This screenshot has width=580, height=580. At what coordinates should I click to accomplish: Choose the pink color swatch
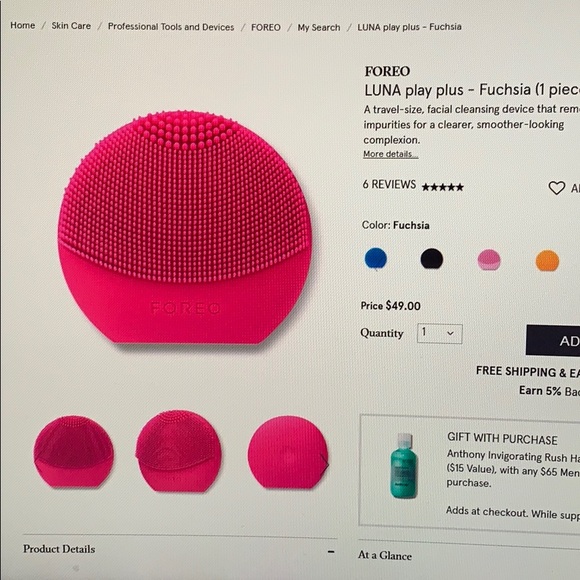pyautogui.click(x=489, y=260)
